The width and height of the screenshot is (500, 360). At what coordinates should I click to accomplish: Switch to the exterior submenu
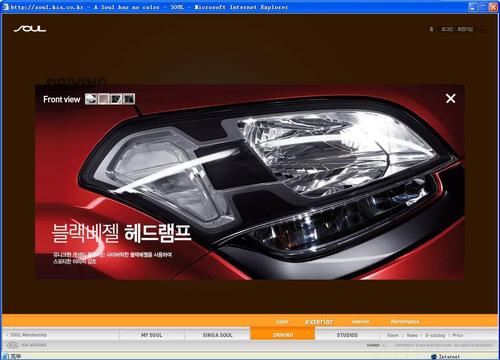point(319,322)
